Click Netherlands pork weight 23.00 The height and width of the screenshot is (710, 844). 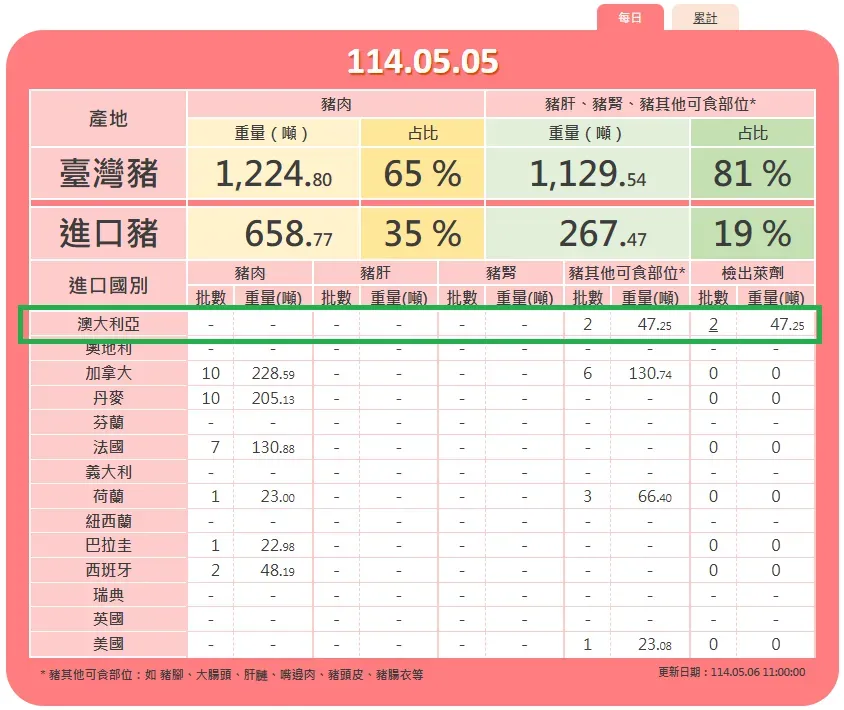278,496
